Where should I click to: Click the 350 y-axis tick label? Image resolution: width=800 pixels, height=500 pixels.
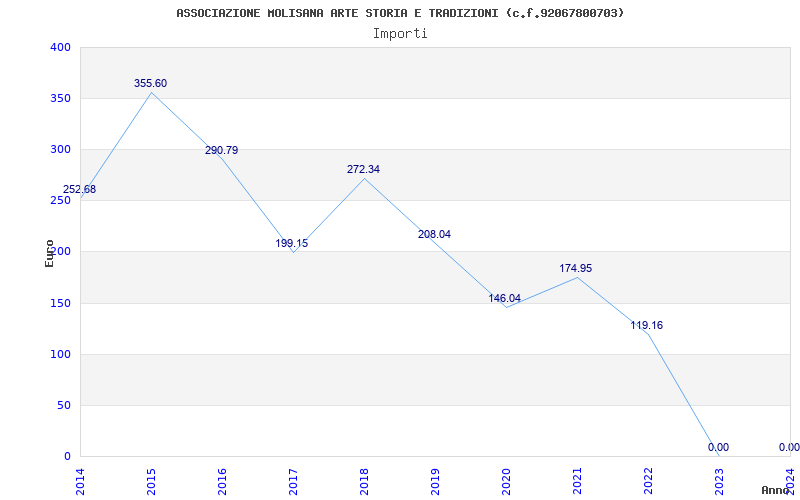coord(60,98)
